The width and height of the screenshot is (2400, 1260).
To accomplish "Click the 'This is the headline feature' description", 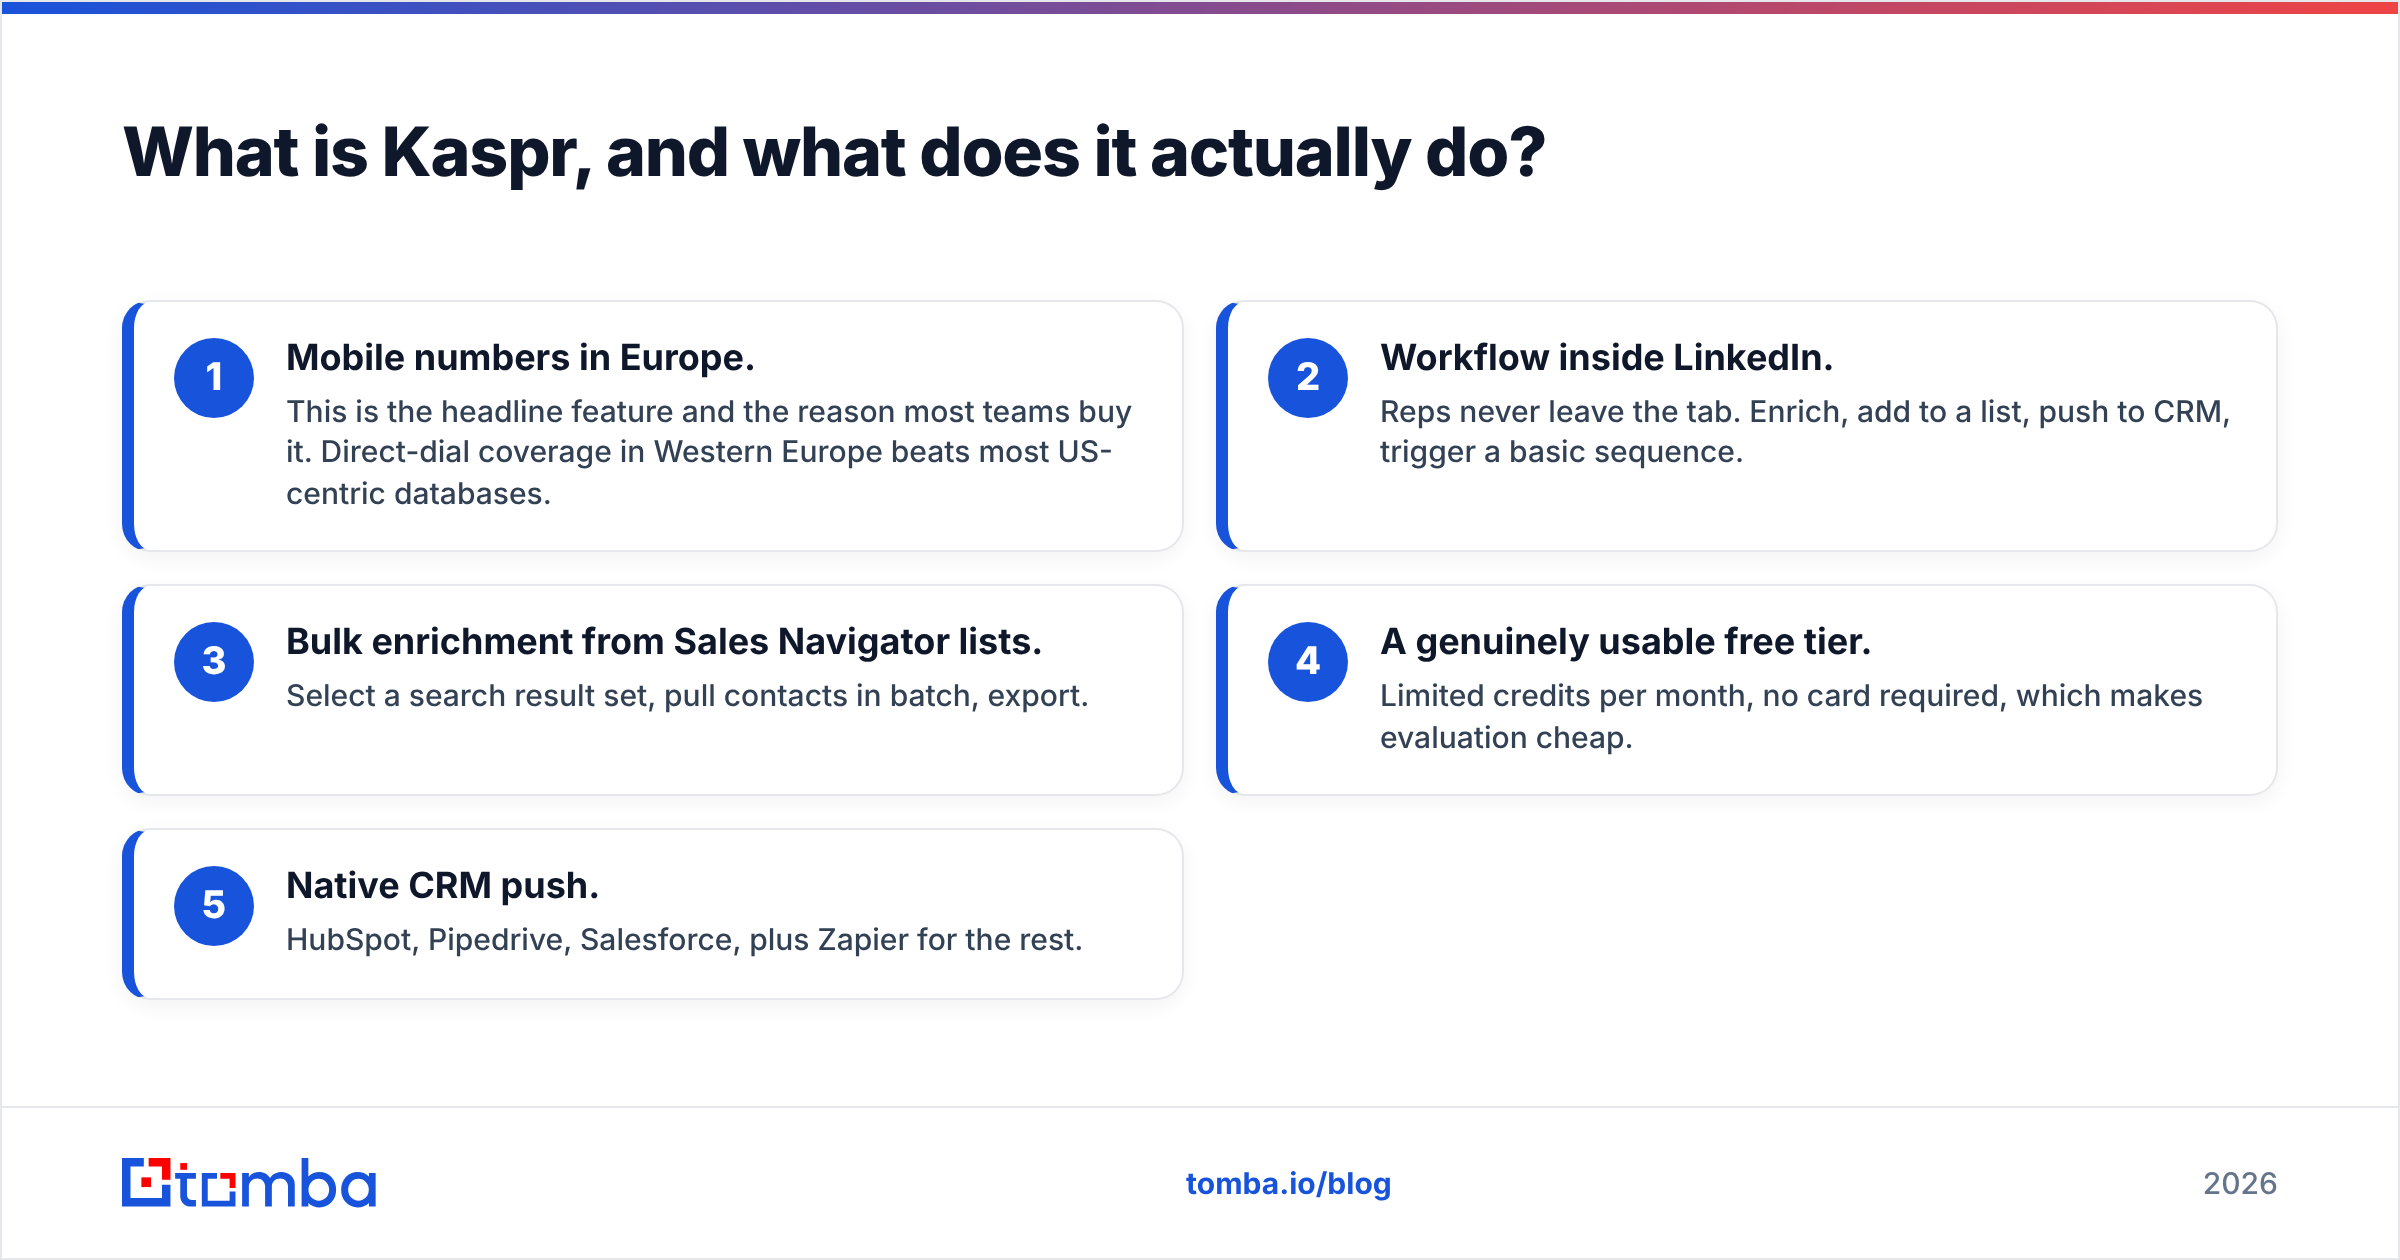I will [x=708, y=452].
